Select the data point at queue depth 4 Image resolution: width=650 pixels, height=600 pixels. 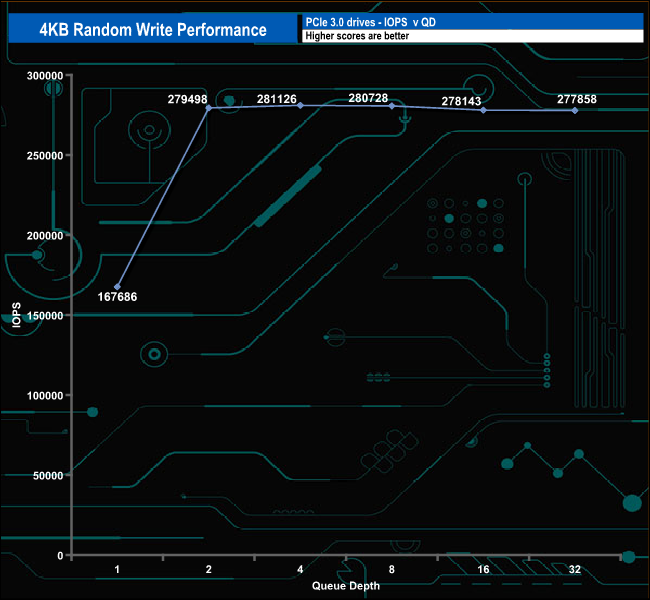301,106
